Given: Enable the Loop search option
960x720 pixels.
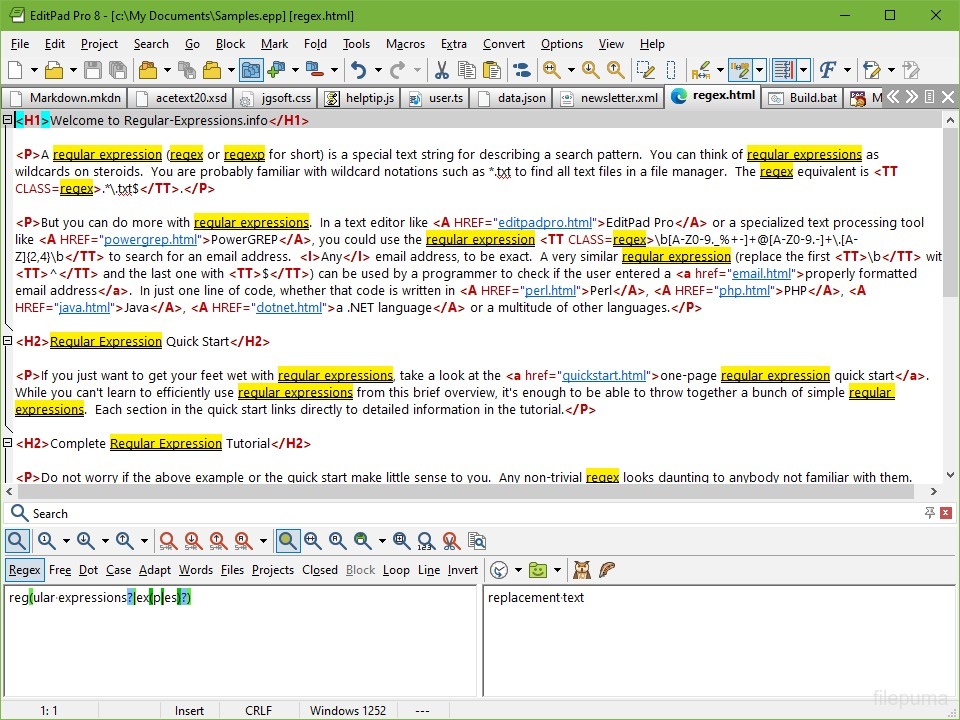Looking at the screenshot, I should click(x=396, y=570).
